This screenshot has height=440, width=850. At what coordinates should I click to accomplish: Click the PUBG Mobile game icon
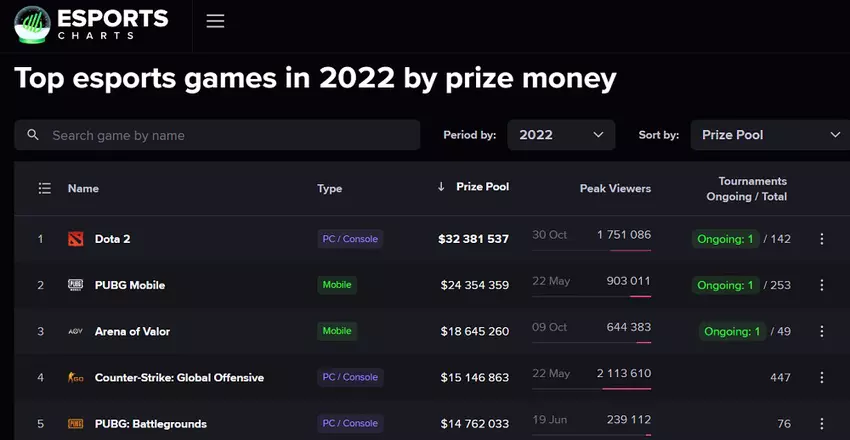pos(76,285)
